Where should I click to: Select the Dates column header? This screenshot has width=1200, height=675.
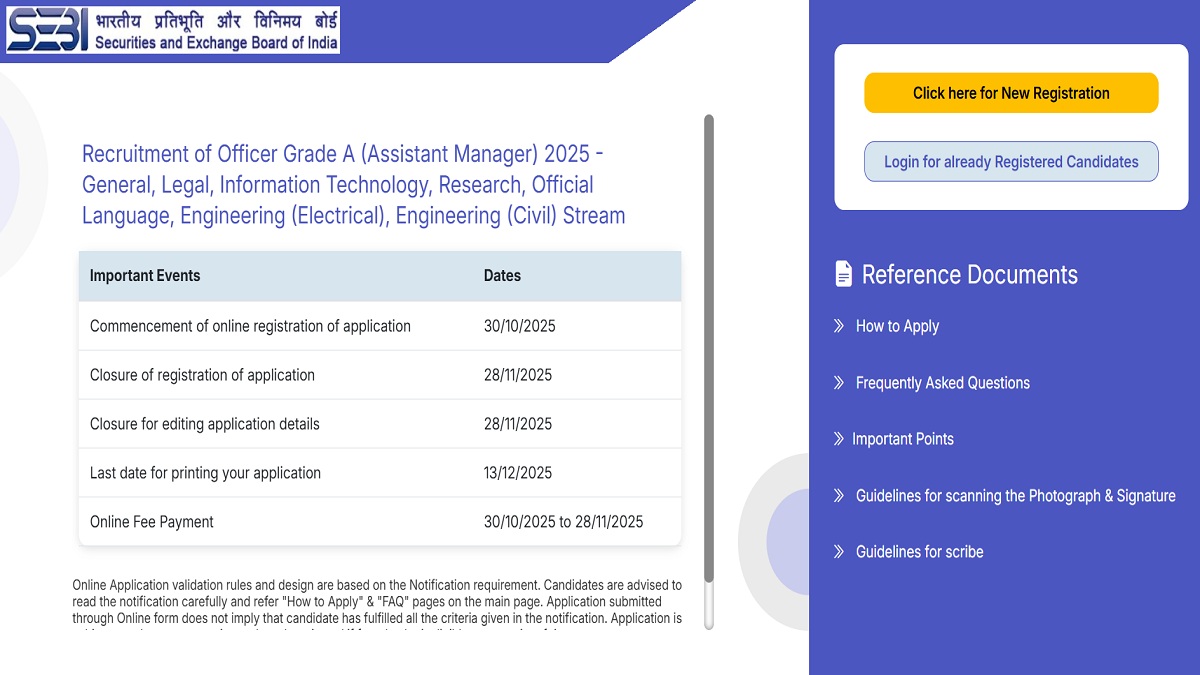coord(502,276)
